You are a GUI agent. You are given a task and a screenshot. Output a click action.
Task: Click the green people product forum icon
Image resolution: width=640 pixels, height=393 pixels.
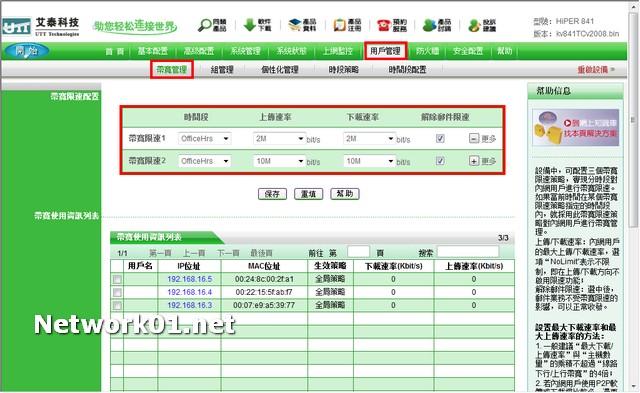click(429, 25)
